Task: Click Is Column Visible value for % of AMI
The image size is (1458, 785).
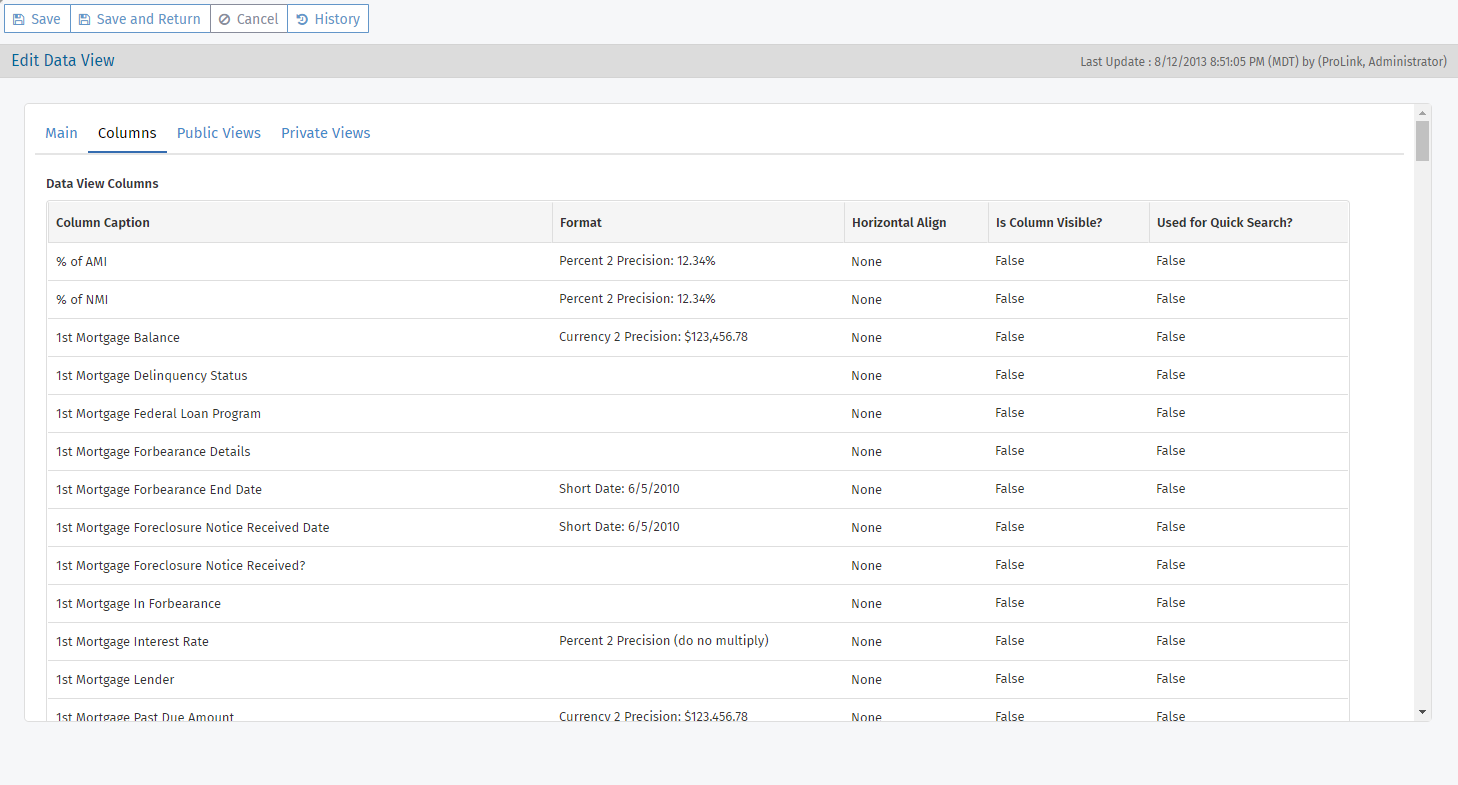Action: pos(1009,261)
